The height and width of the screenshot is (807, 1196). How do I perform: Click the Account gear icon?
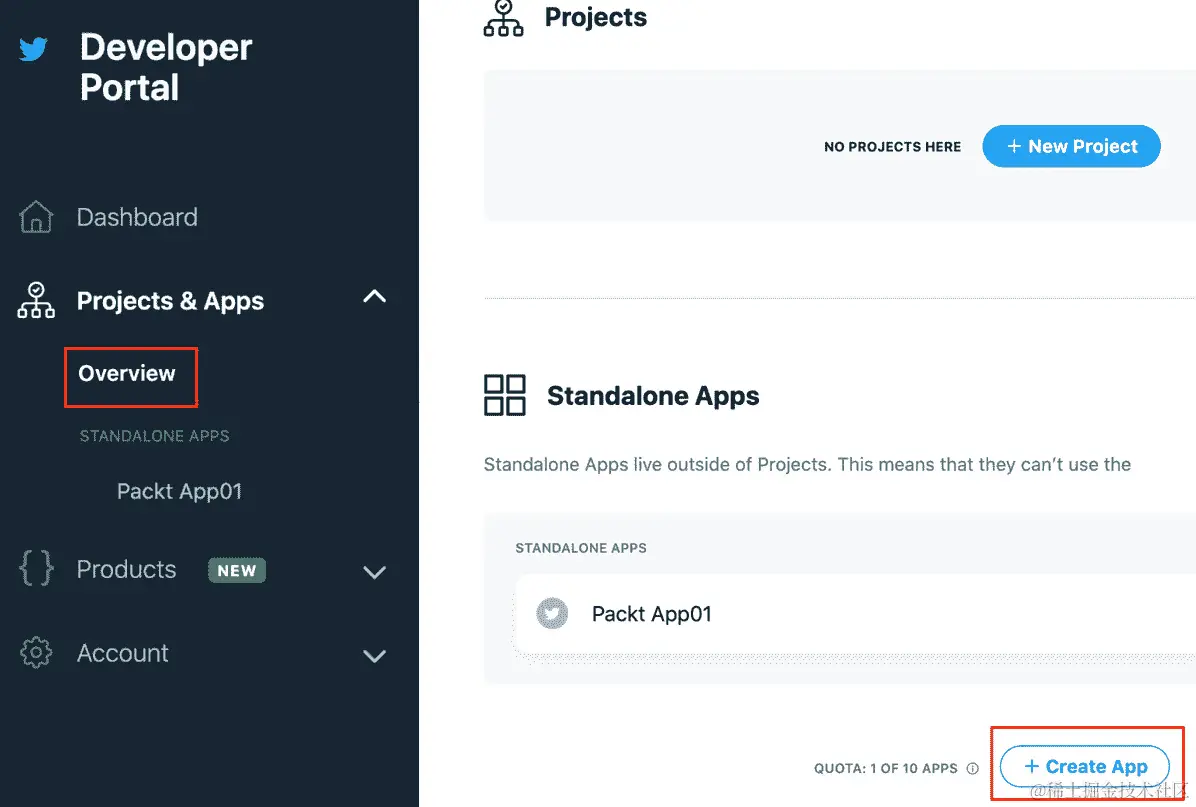(x=36, y=653)
